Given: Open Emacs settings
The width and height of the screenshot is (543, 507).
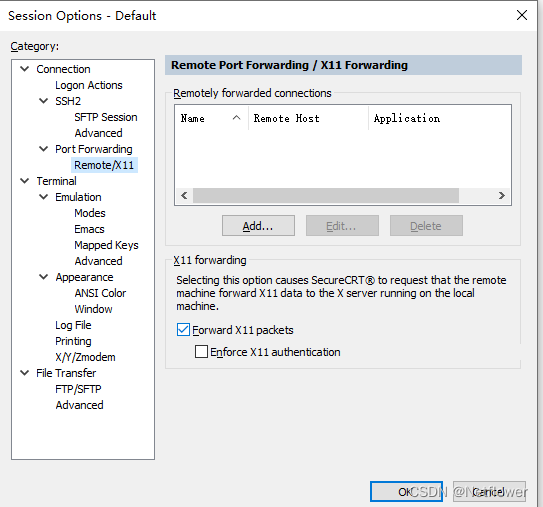Looking at the screenshot, I should coord(89,229).
